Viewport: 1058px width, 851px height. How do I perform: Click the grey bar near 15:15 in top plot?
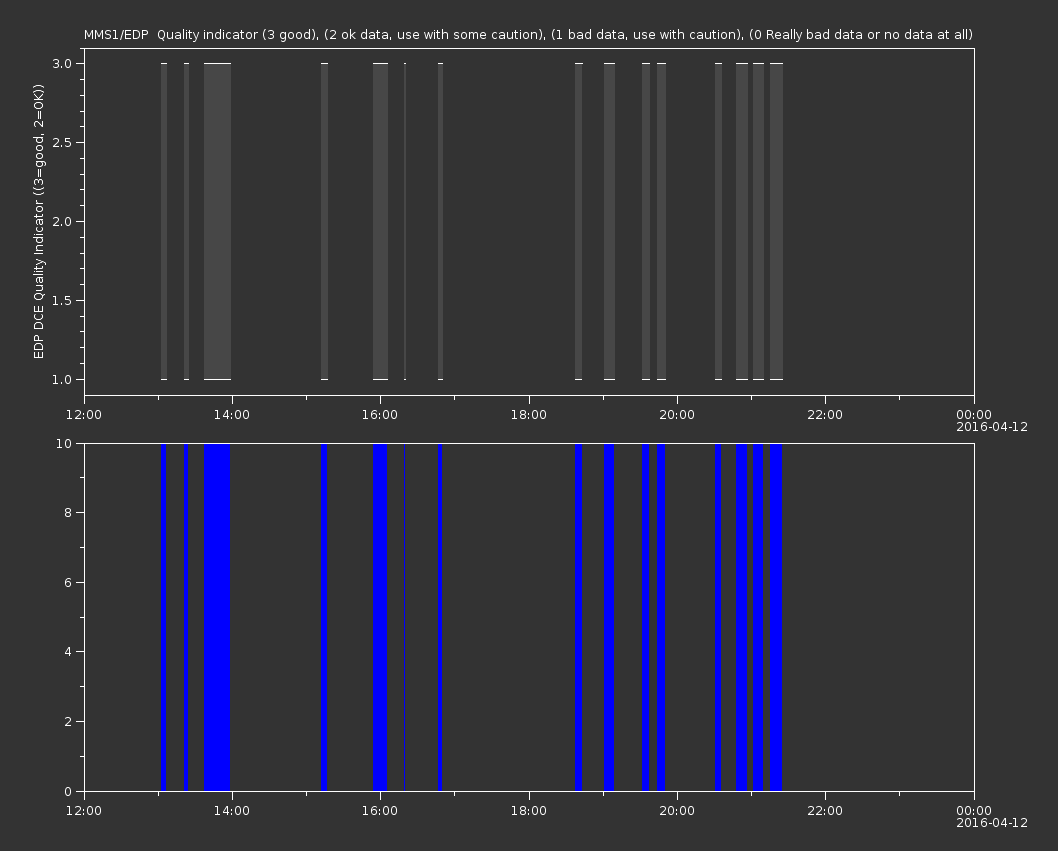(x=325, y=221)
